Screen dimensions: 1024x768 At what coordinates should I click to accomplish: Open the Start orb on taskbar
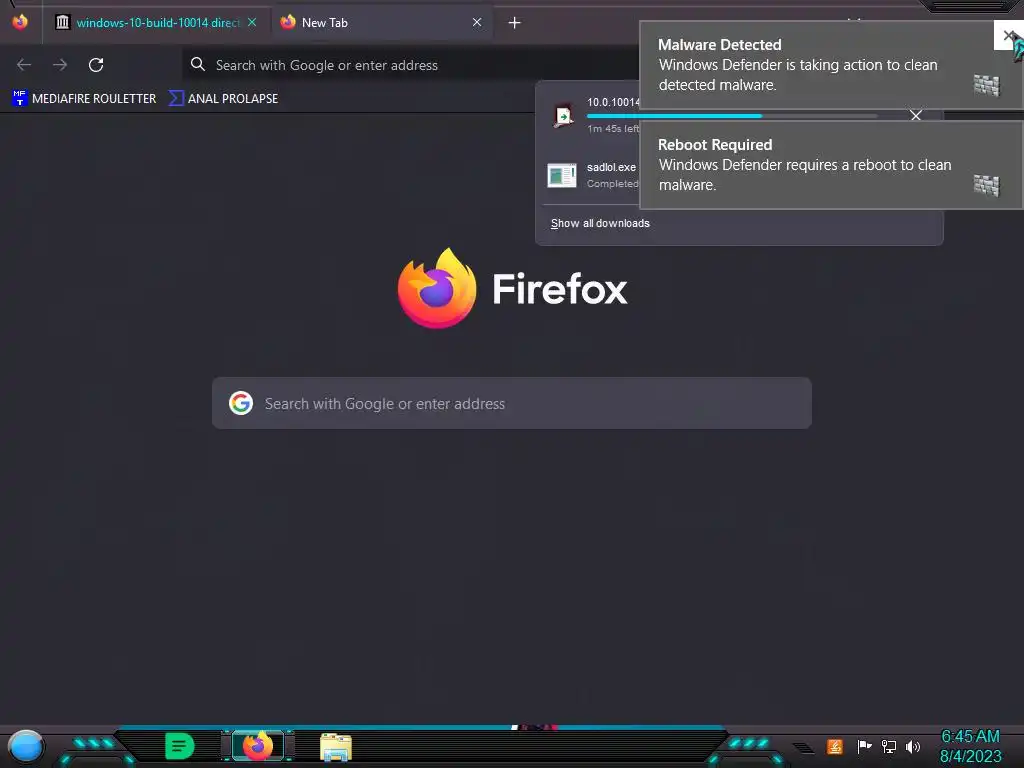pos(25,747)
